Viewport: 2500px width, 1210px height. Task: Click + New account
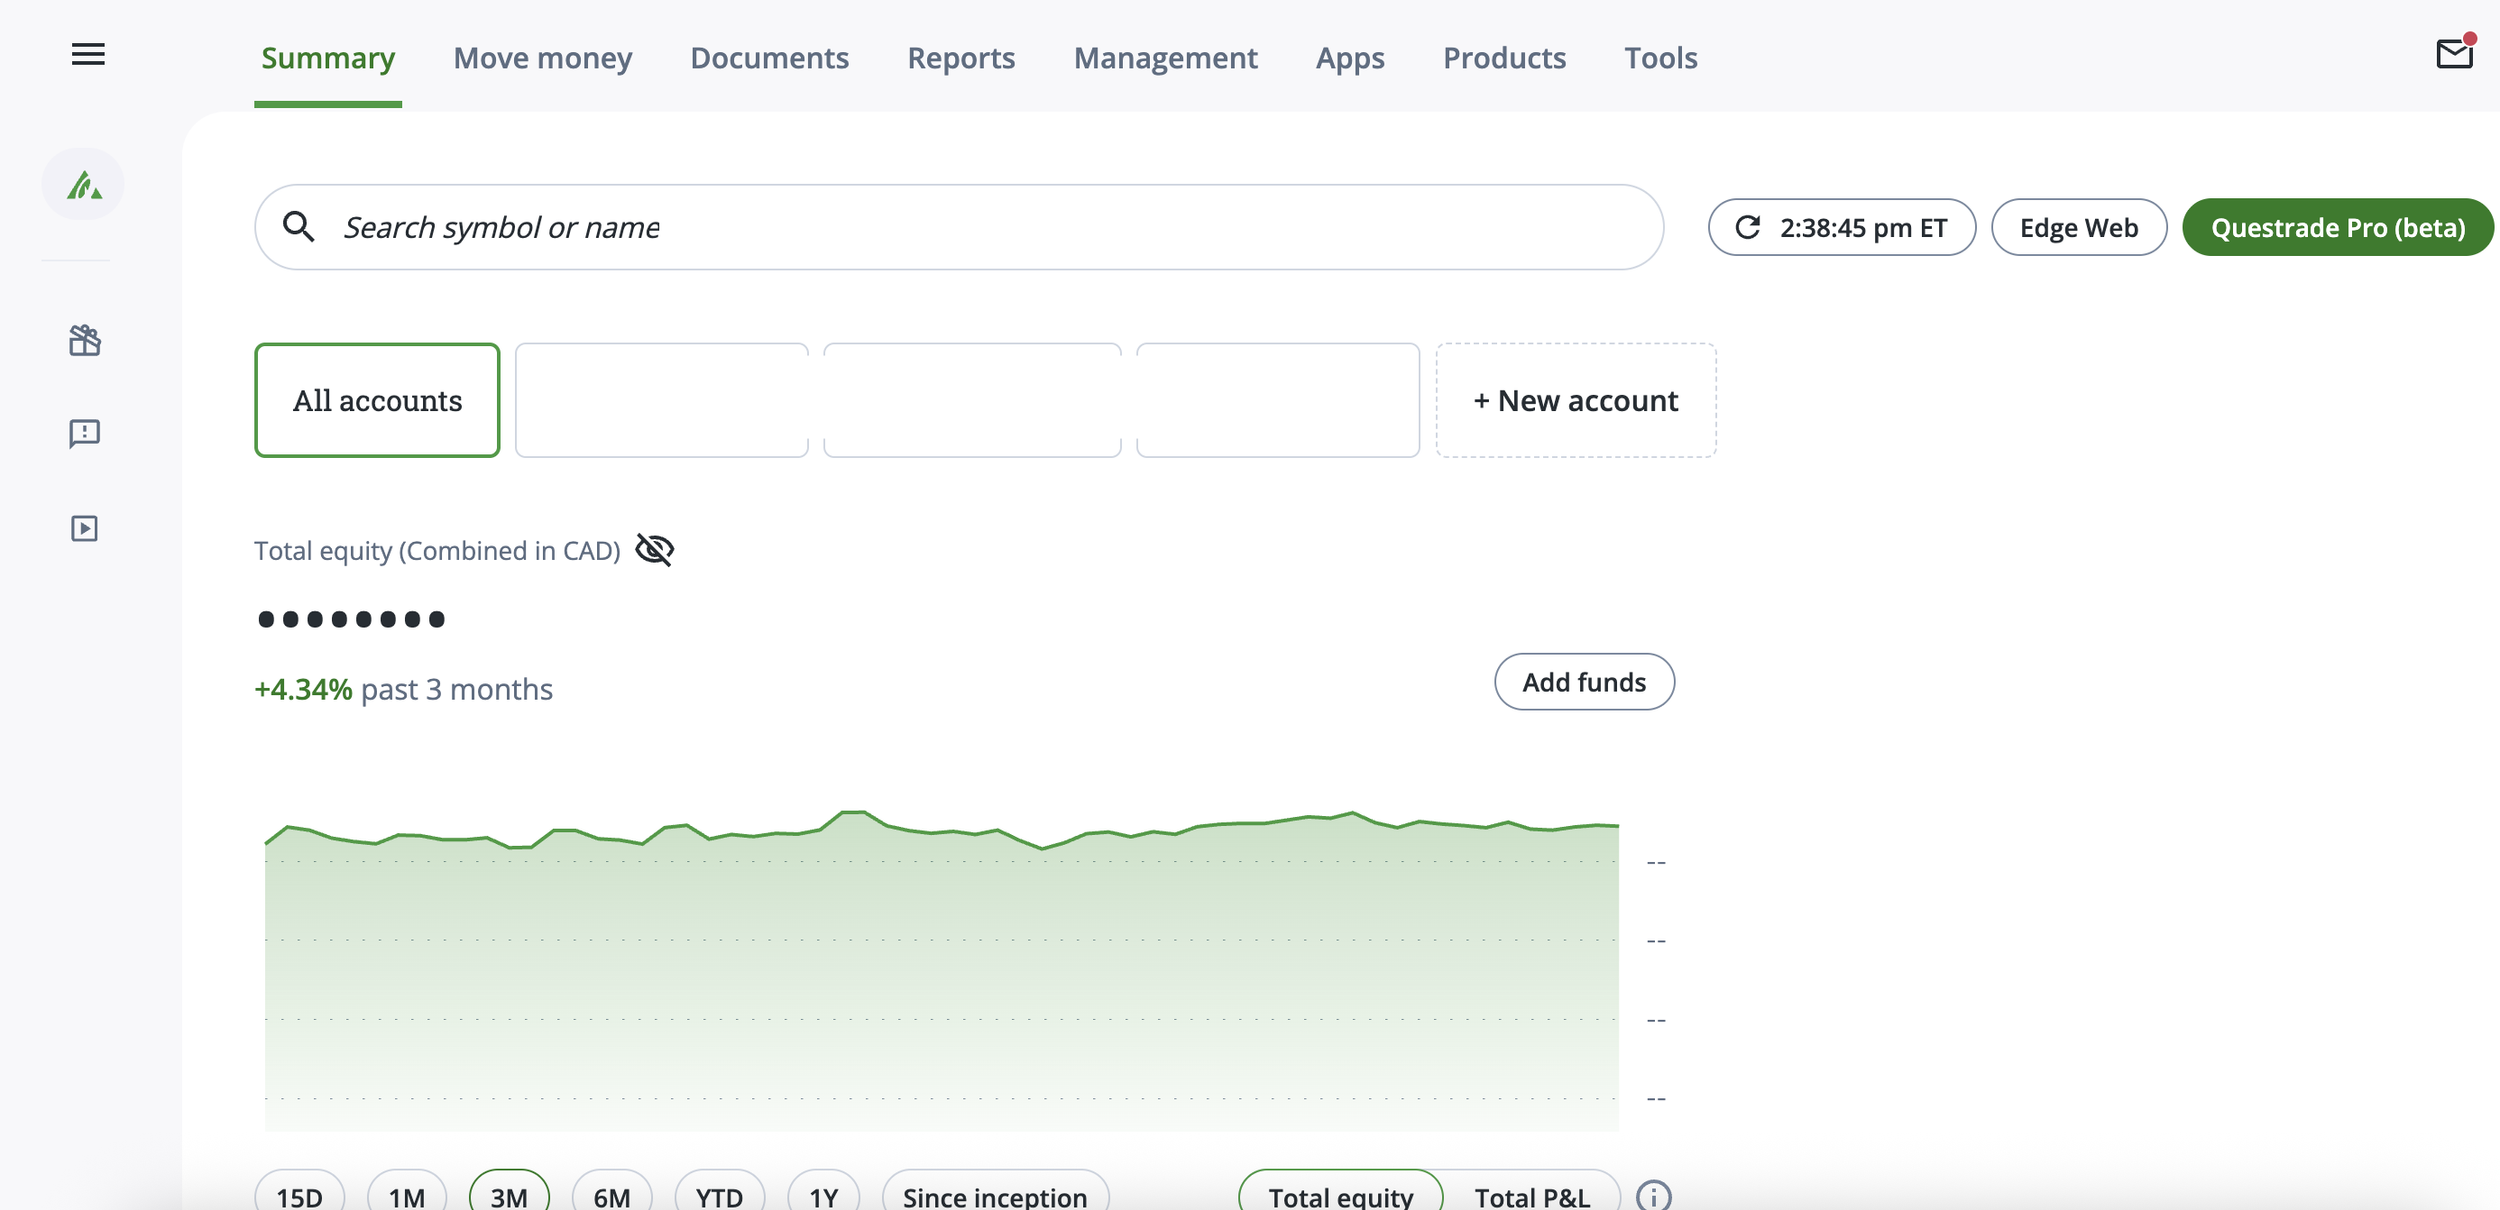[1576, 400]
